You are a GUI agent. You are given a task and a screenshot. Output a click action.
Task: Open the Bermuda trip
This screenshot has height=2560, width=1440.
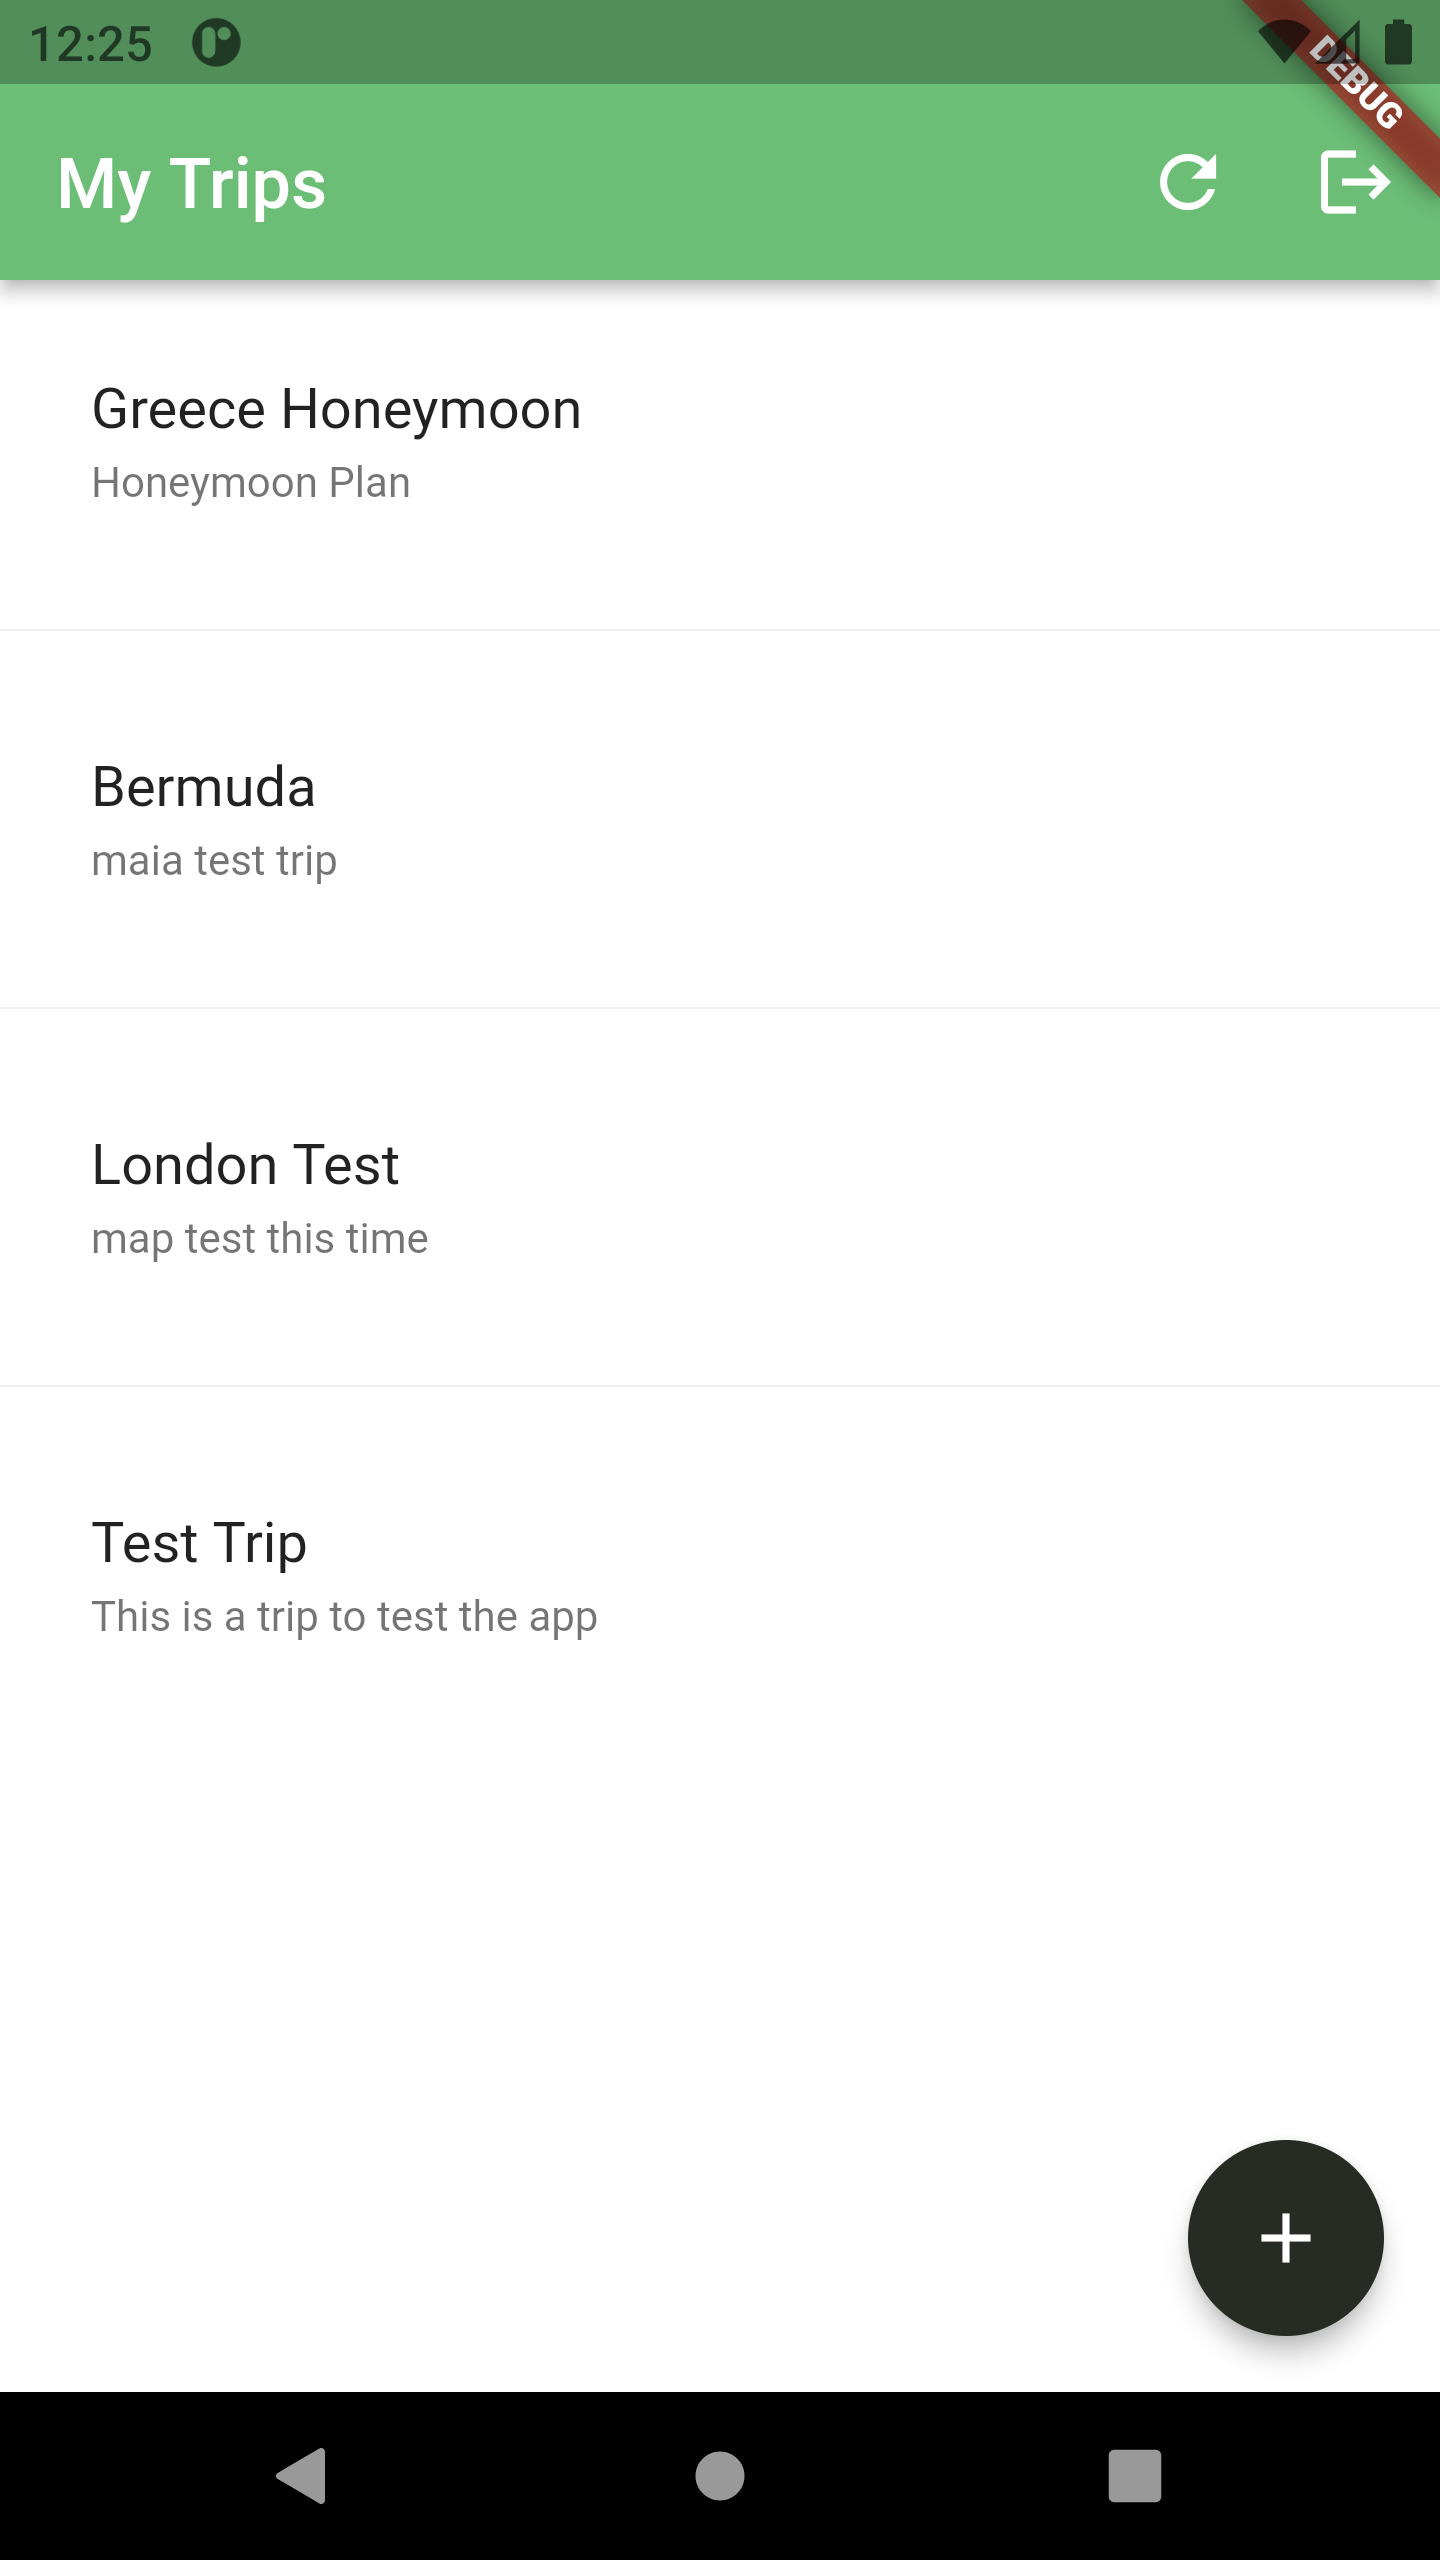tap(204, 788)
